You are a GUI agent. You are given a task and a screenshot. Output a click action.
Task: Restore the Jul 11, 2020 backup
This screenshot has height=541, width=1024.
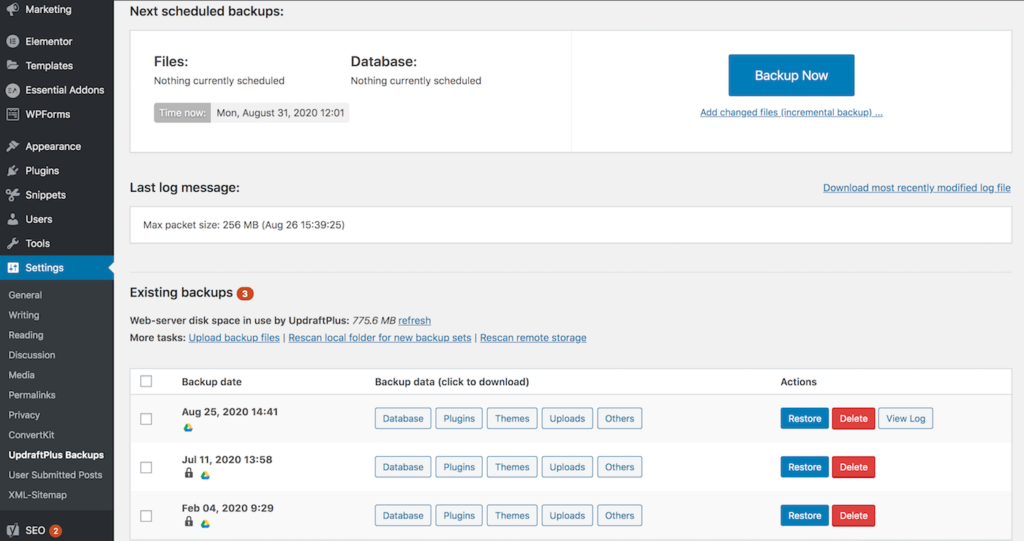click(x=805, y=467)
